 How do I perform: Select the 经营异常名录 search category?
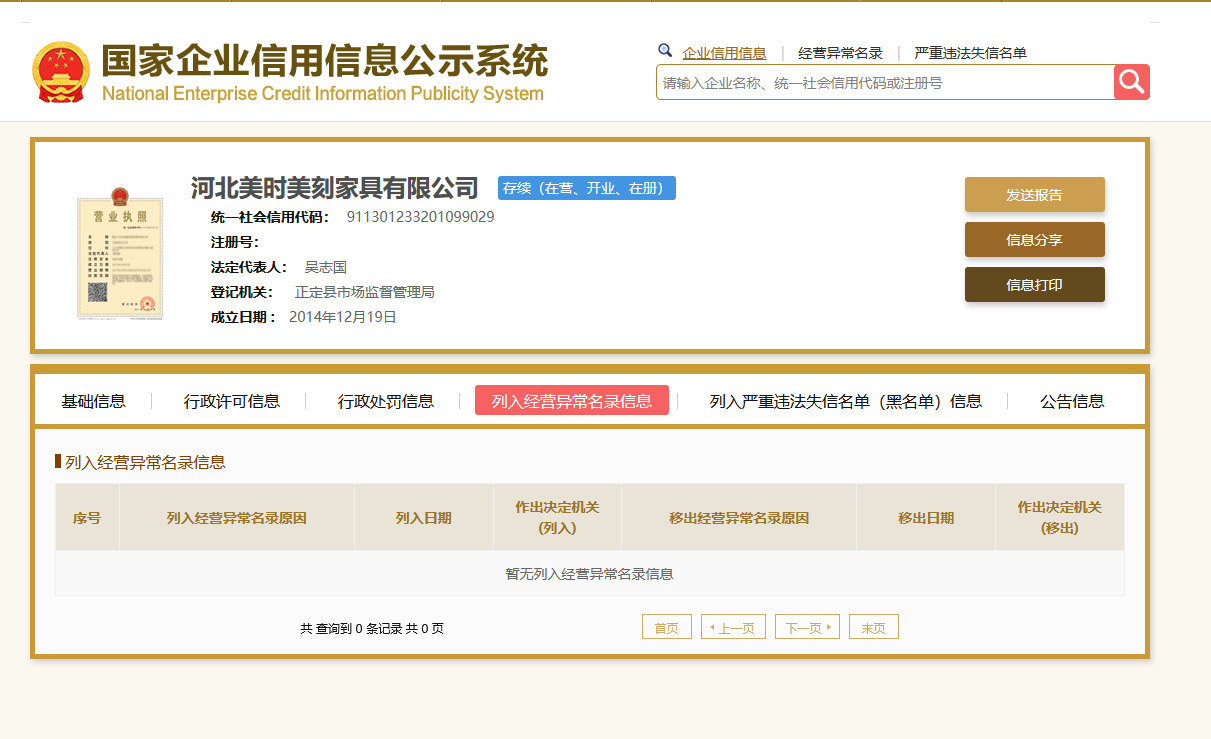840,53
